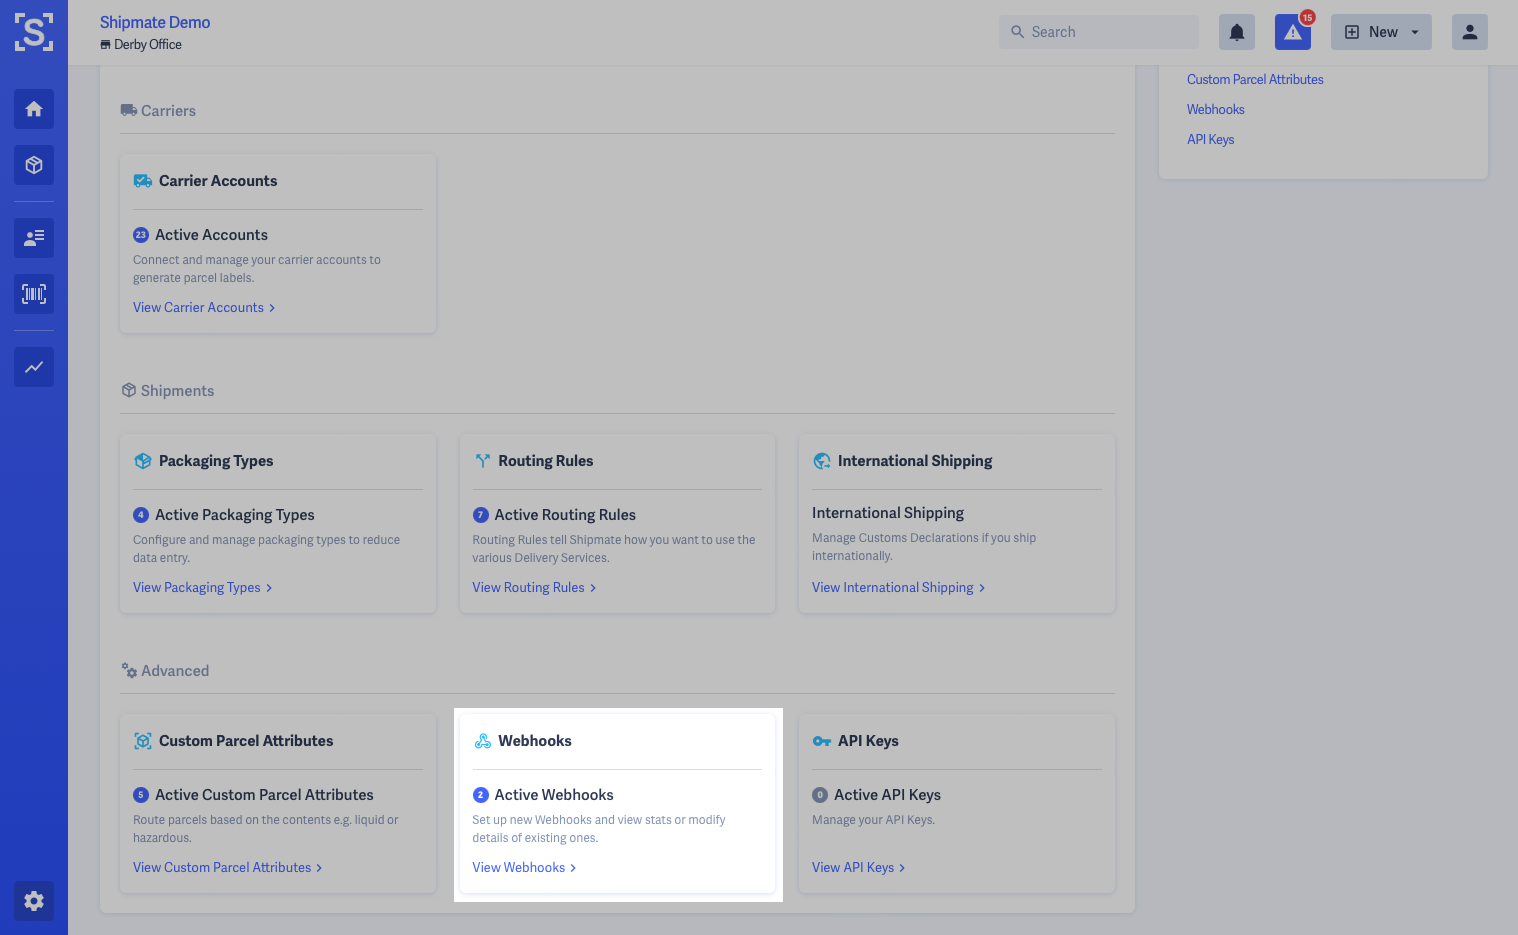
Task: Open the contacts list sidebar icon
Action: [x=34, y=238]
